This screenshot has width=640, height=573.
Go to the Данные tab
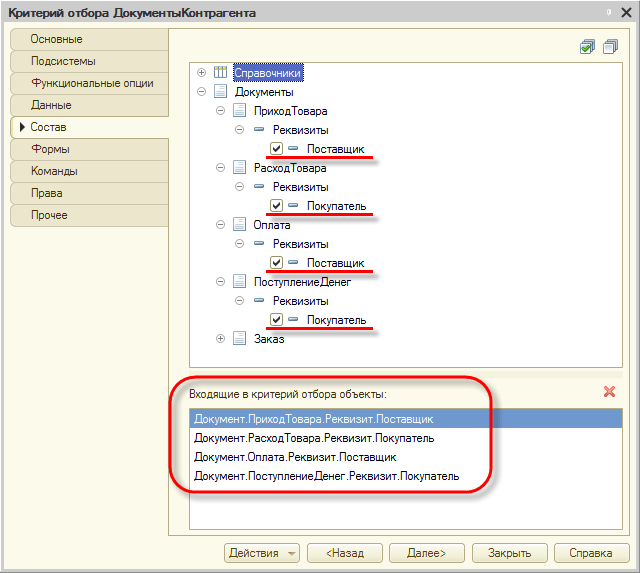click(x=89, y=105)
